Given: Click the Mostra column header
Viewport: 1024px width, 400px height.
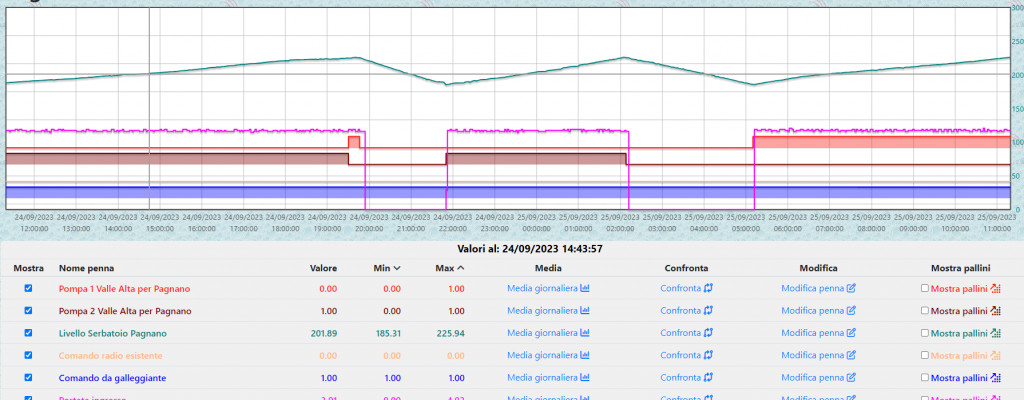Looking at the screenshot, I should coord(28,268).
